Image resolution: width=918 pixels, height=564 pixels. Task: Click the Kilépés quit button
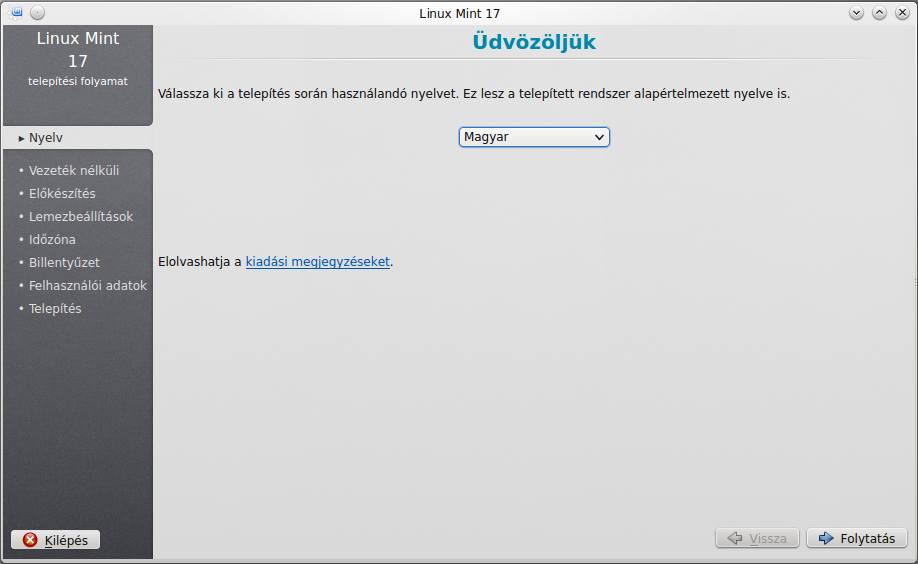(x=56, y=540)
